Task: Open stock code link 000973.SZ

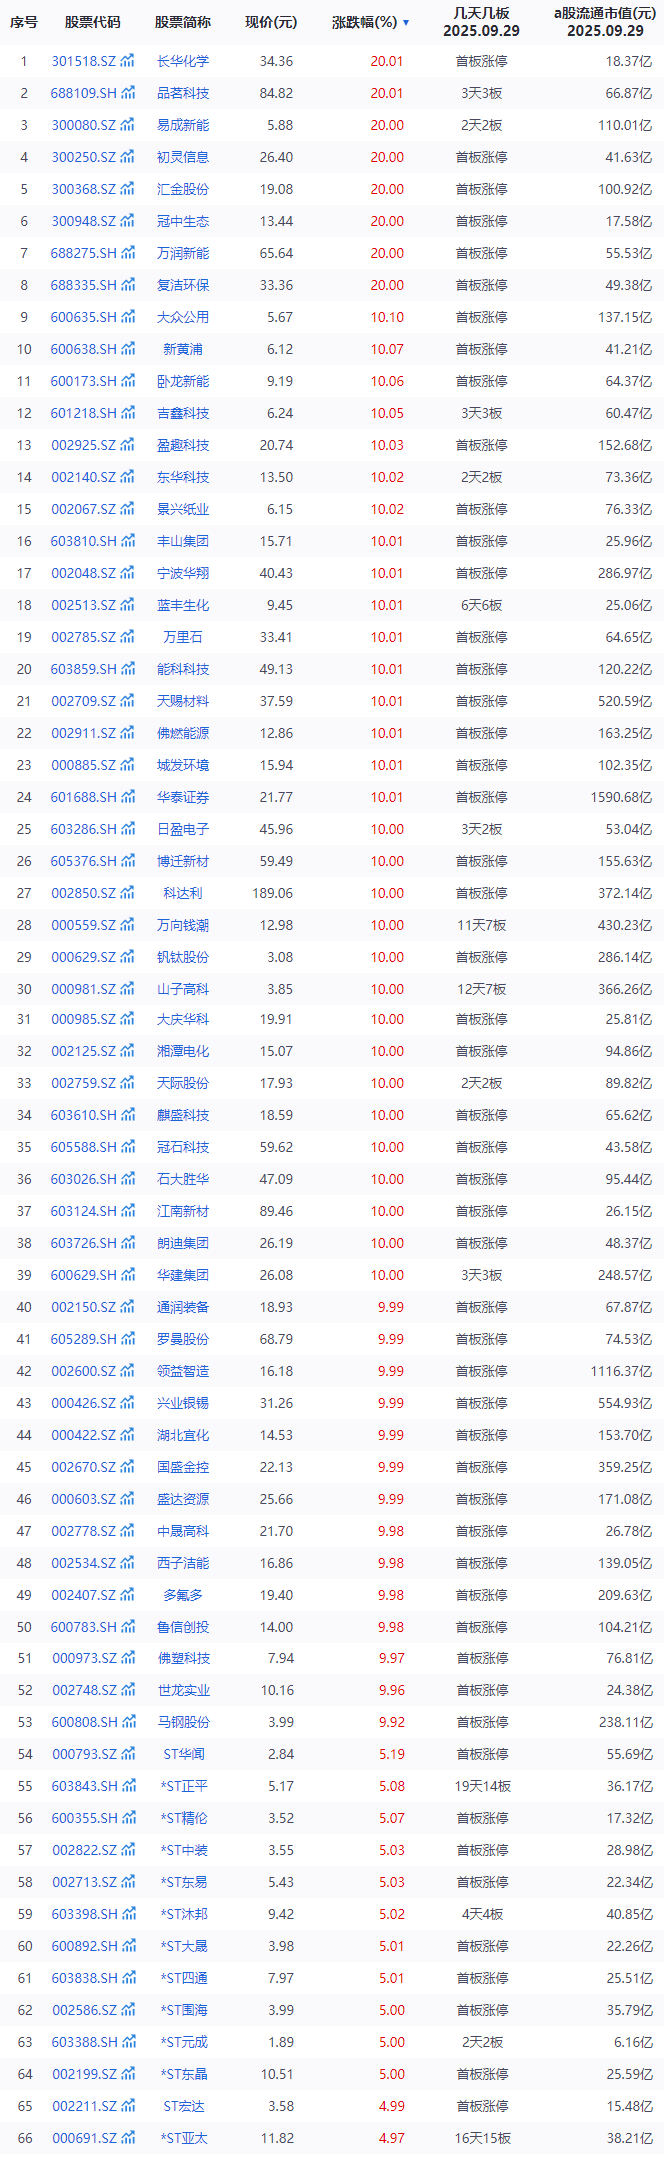Action: tap(85, 1658)
